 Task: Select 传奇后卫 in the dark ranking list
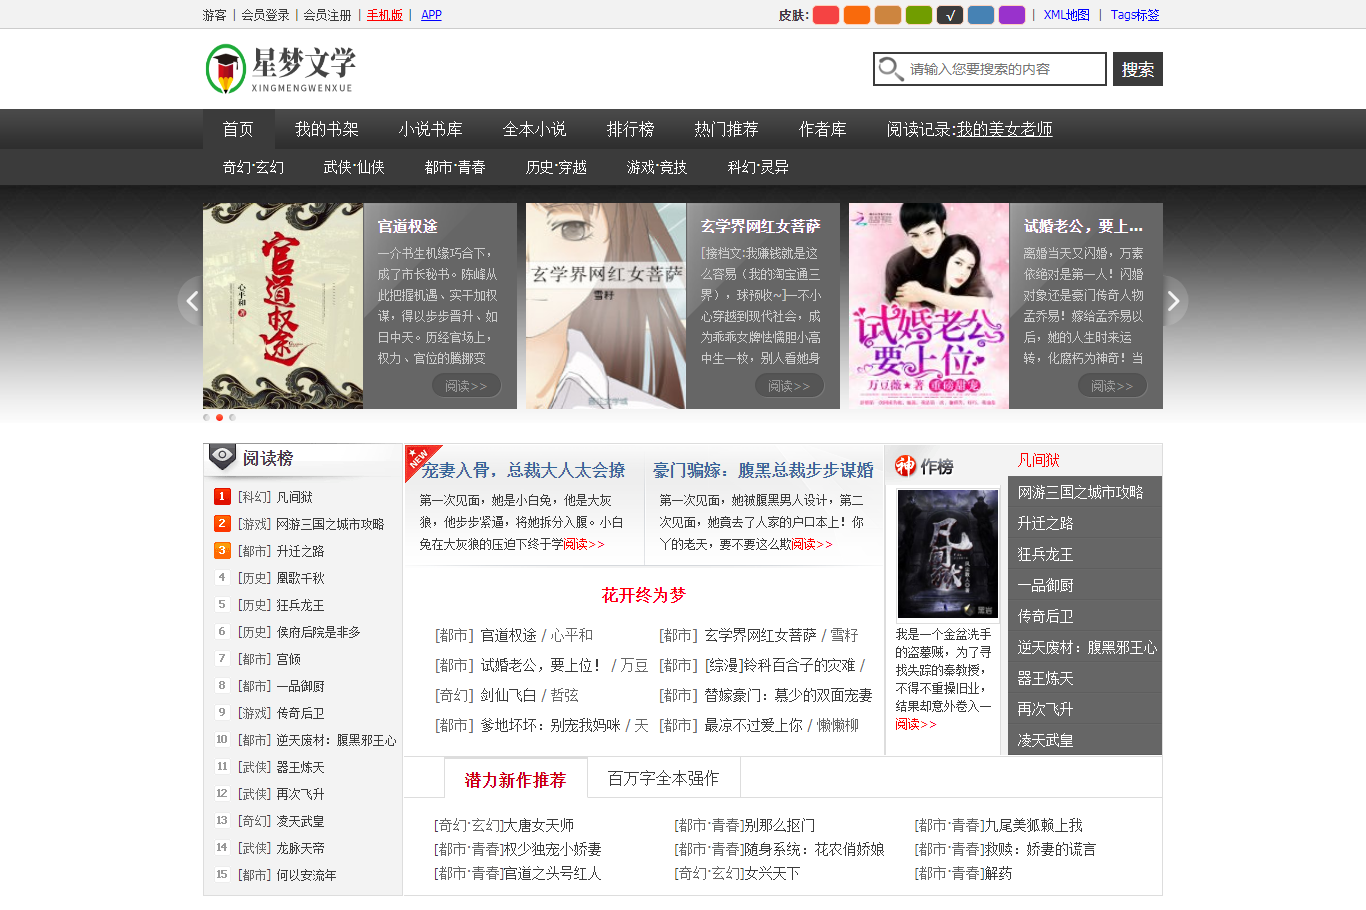1045,616
